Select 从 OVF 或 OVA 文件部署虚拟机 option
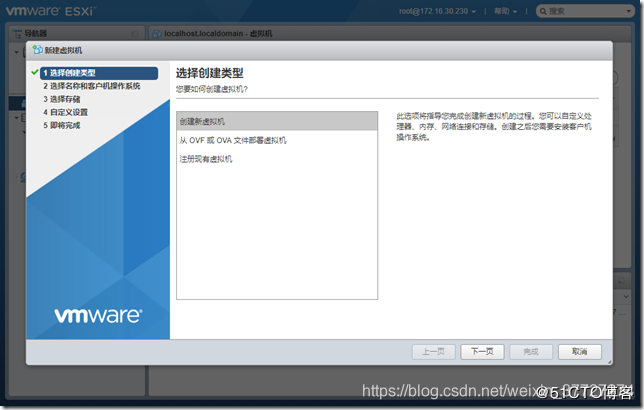The image size is (644, 410). (277, 141)
